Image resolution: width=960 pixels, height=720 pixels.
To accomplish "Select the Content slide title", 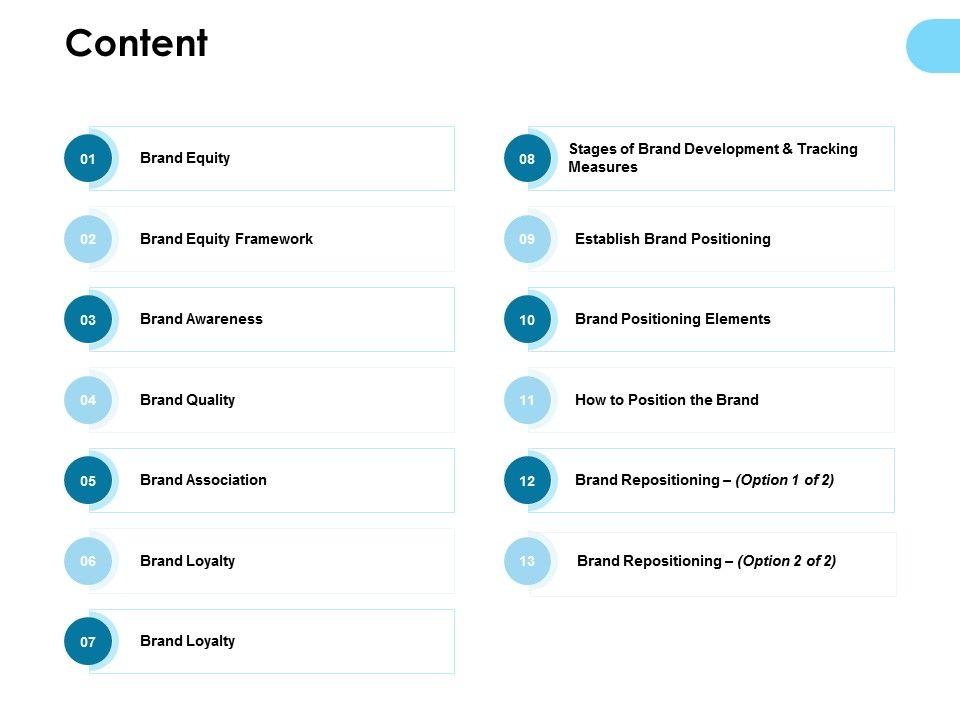I will [136, 43].
